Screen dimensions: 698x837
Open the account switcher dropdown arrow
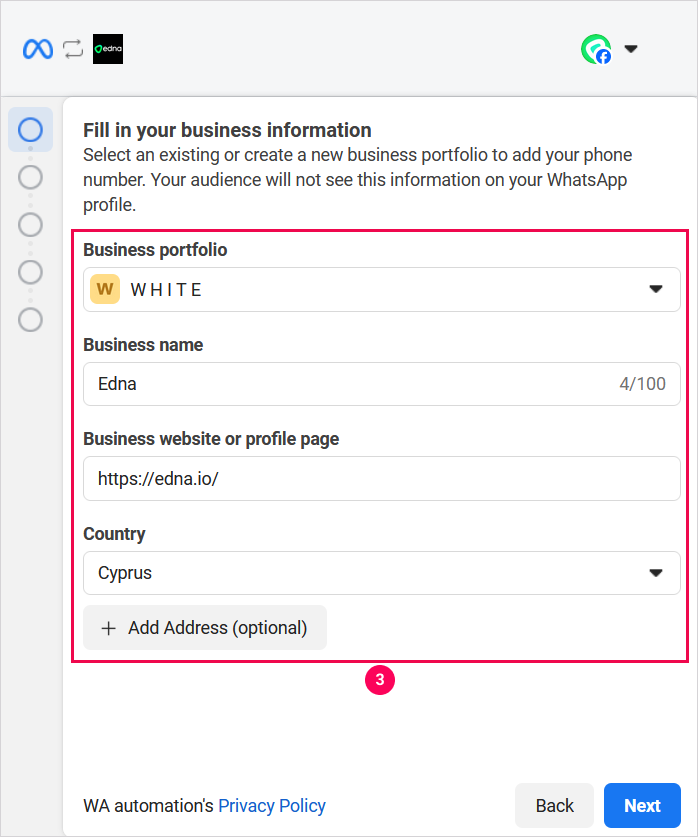coord(631,49)
